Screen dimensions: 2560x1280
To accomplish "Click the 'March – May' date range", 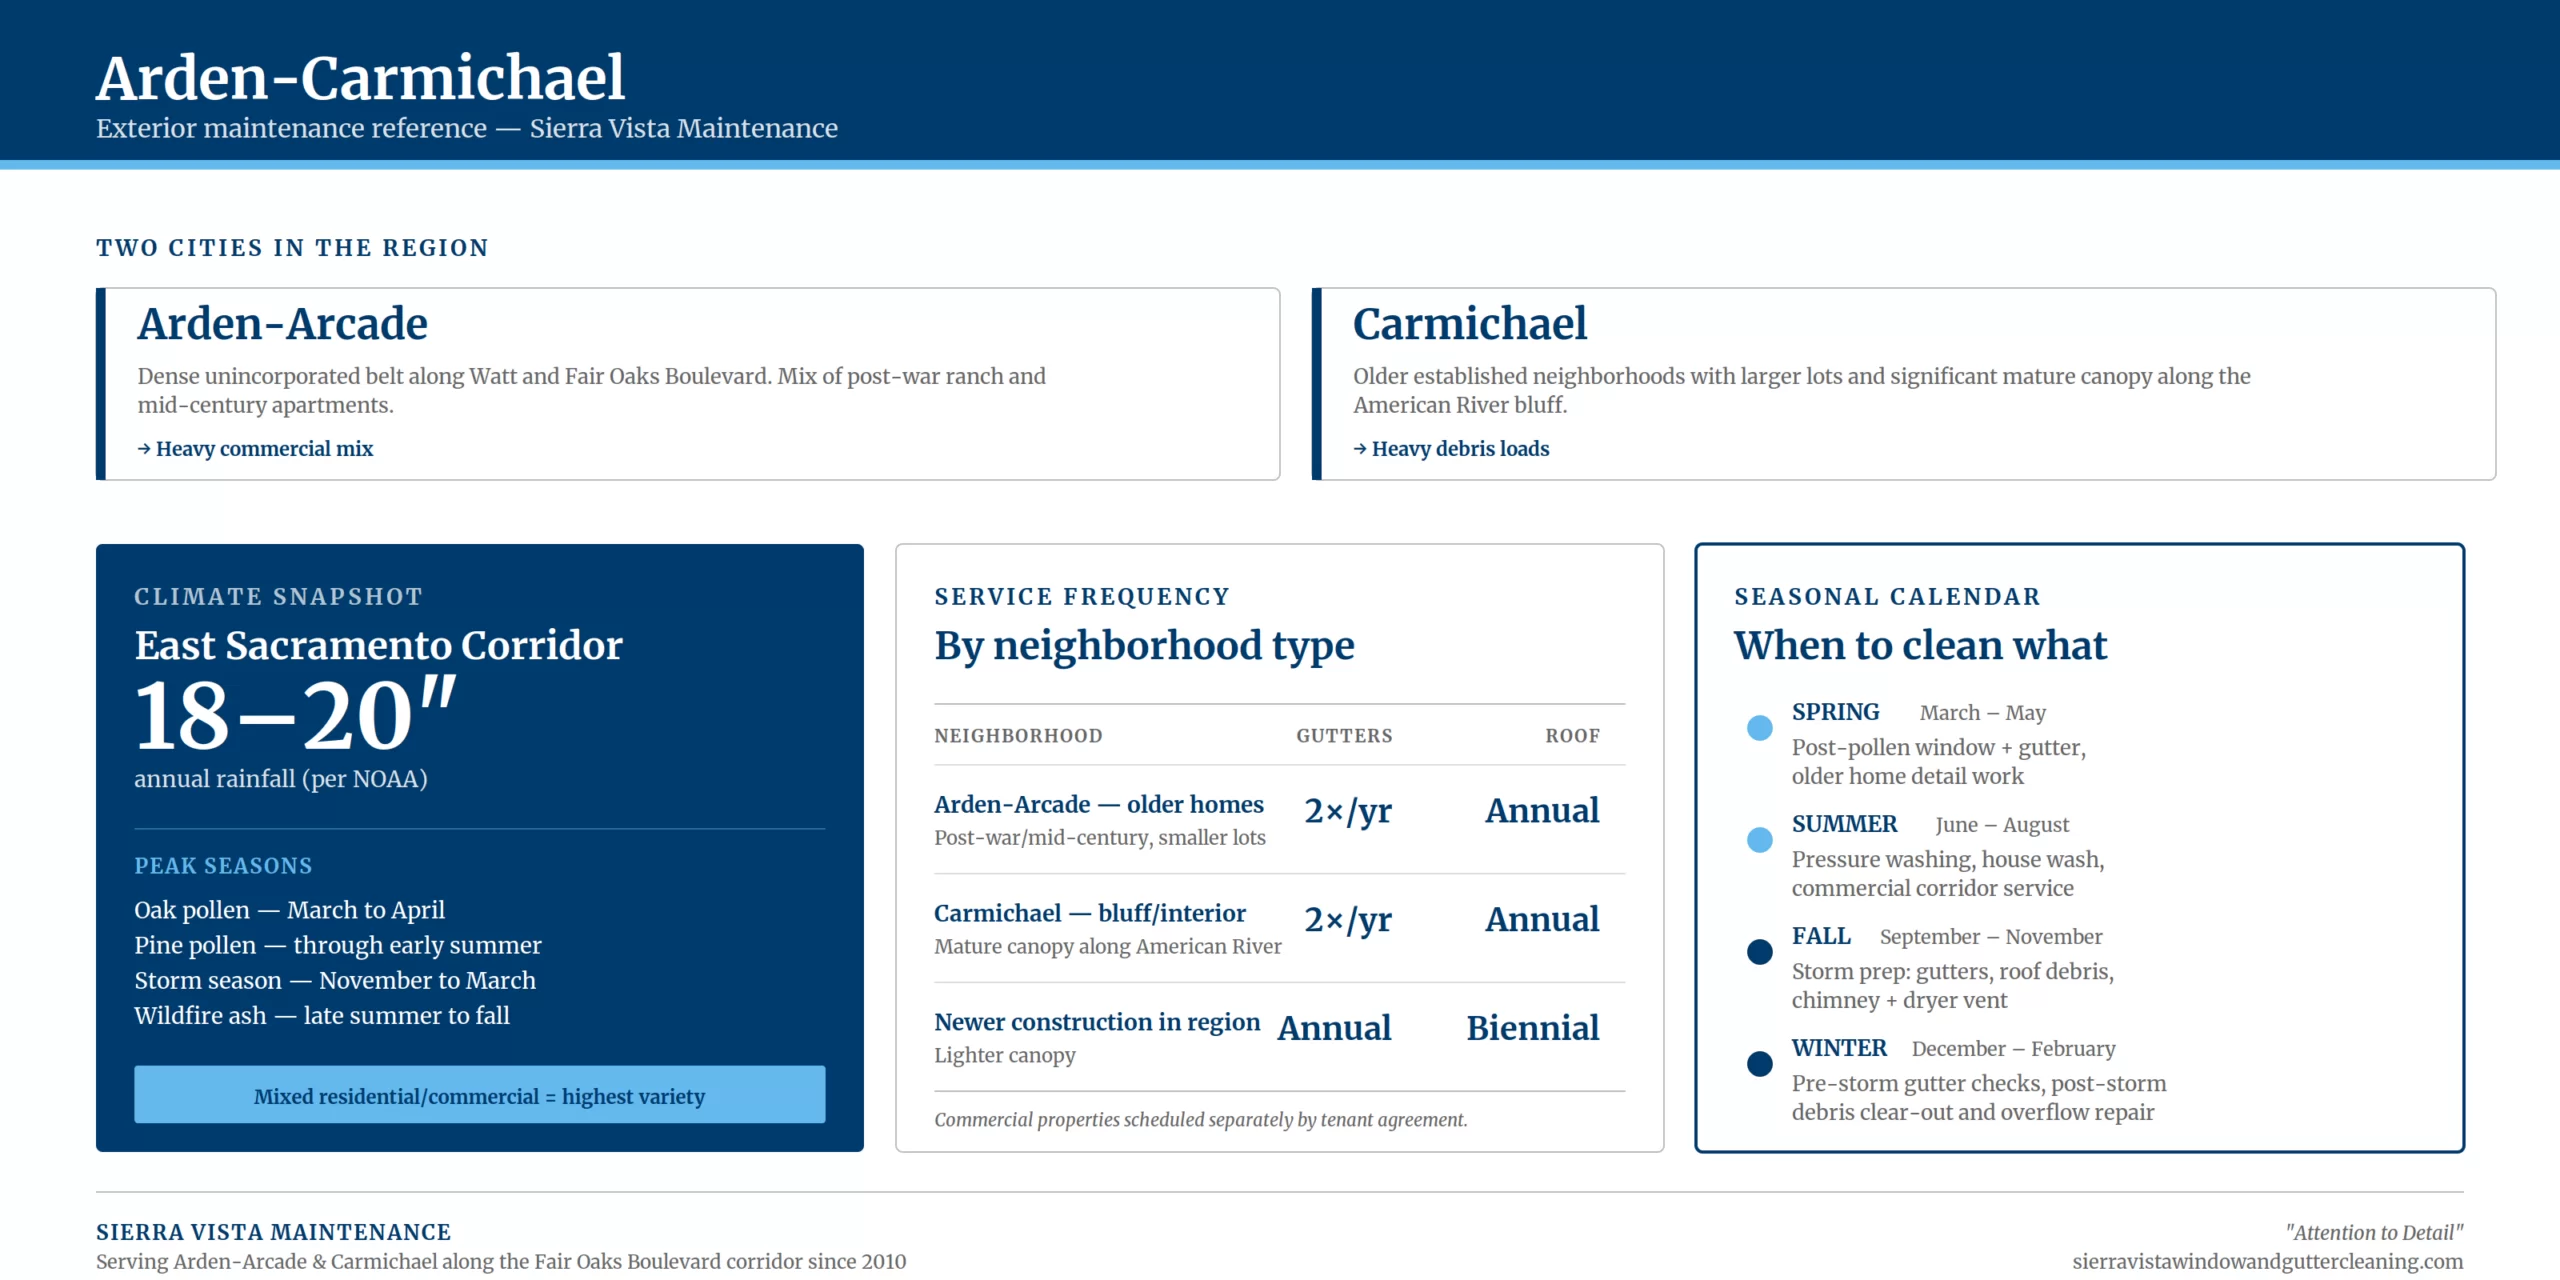I will (x=1983, y=713).
